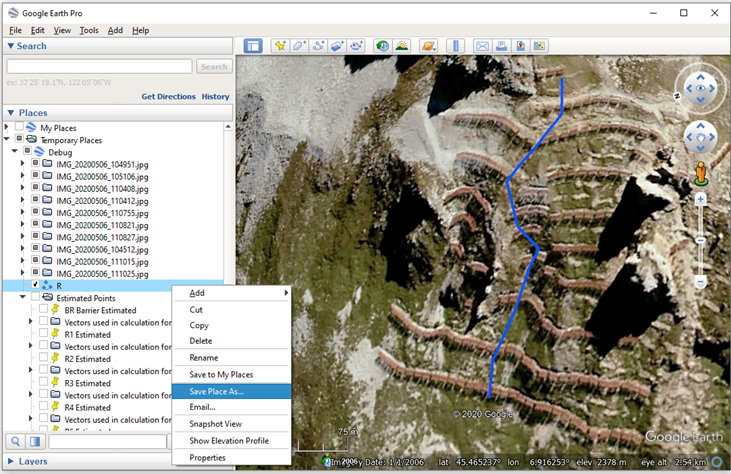Screen dimensions: 731x474
Task: Switch planet view with Saturn icon
Action: pos(428,46)
